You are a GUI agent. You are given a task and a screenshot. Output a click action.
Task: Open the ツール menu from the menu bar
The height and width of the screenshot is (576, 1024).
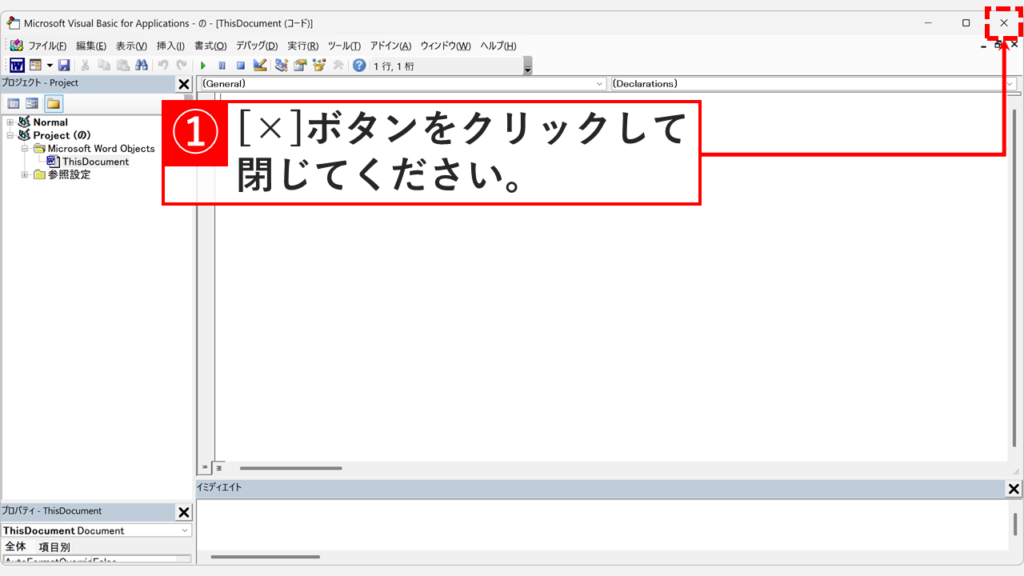coord(345,45)
